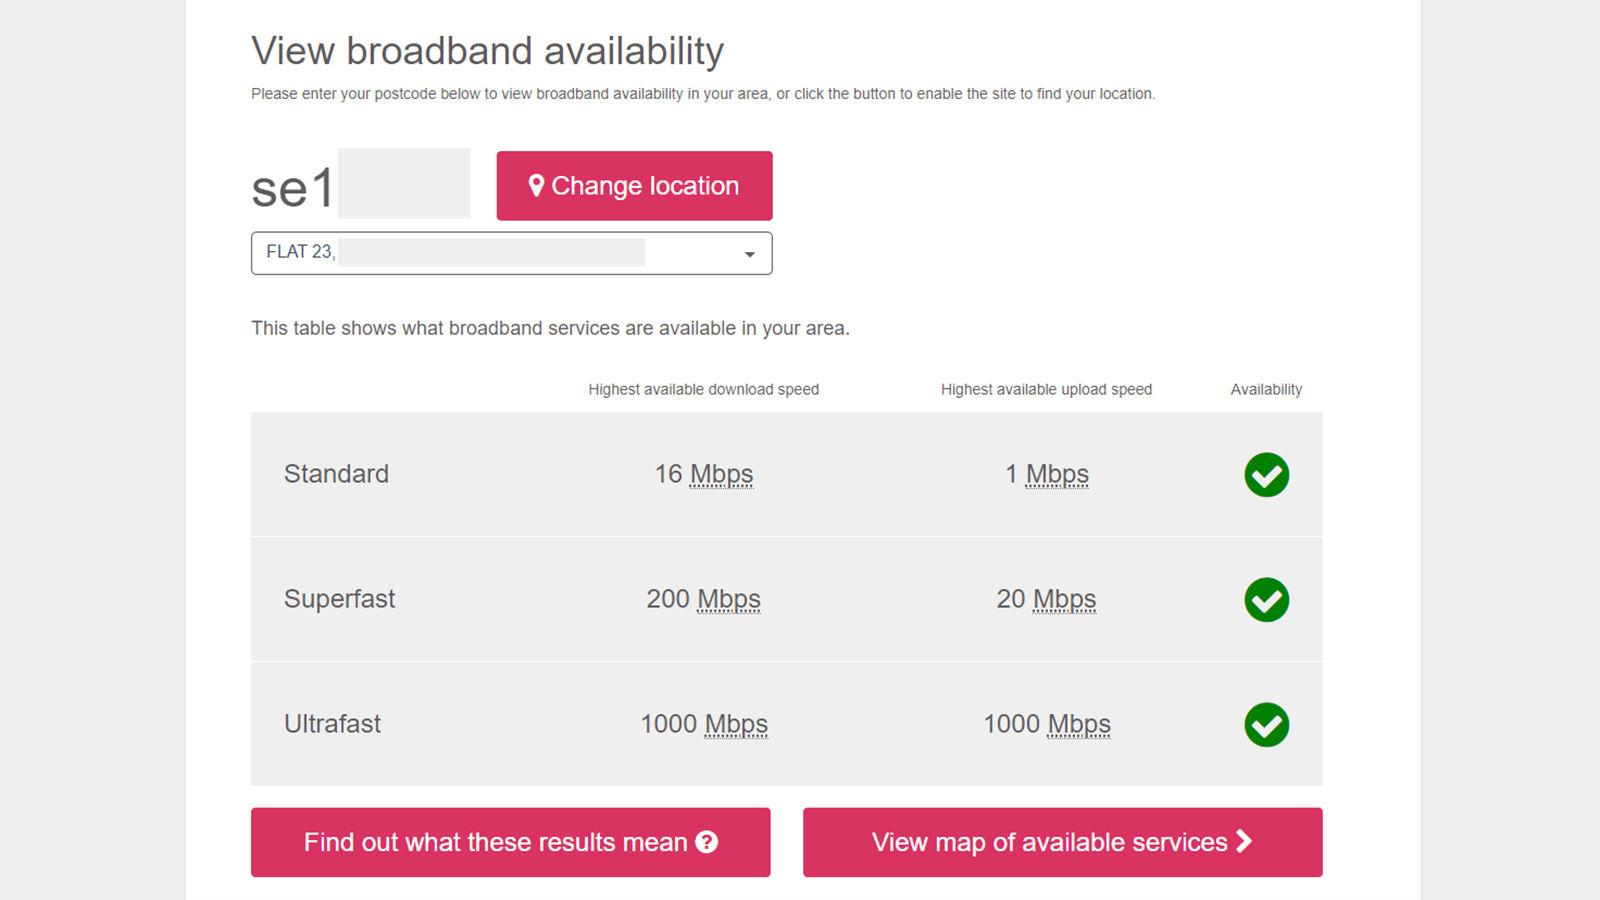This screenshot has height=900, width=1600.
Task: Open View map of available services
Action: pos(1063,842)
